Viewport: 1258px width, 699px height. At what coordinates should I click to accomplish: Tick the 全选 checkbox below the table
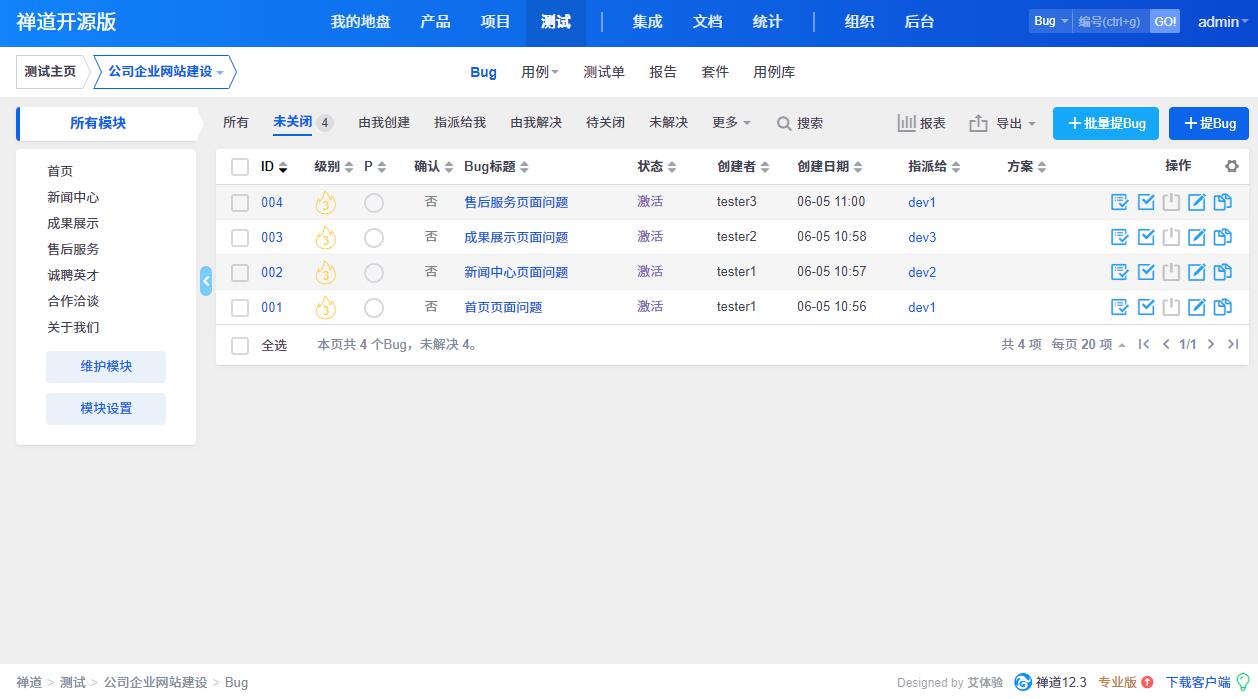point(240,346)
